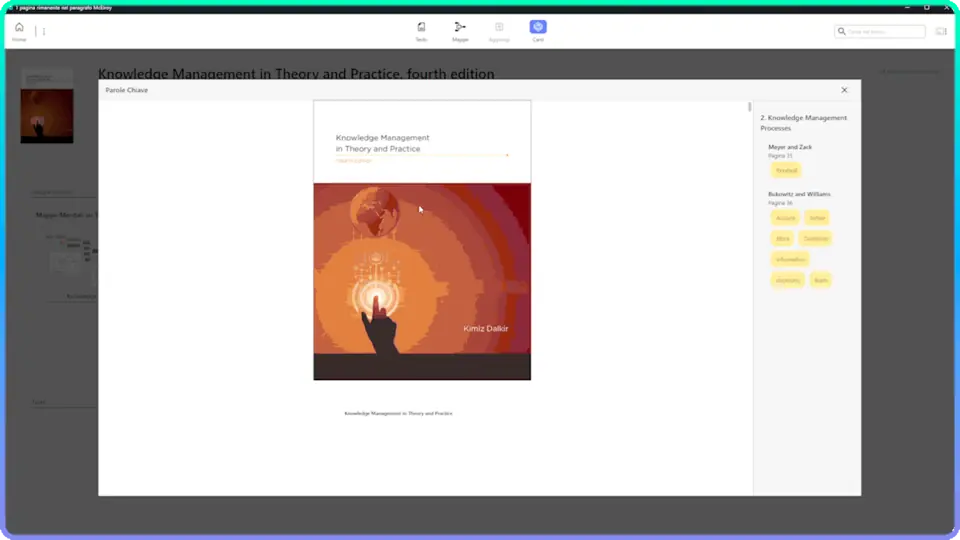Select the keyword tag under Meyer and Zack
The height and width of the screenshot is (540, 960).
[x=787, y=171]
